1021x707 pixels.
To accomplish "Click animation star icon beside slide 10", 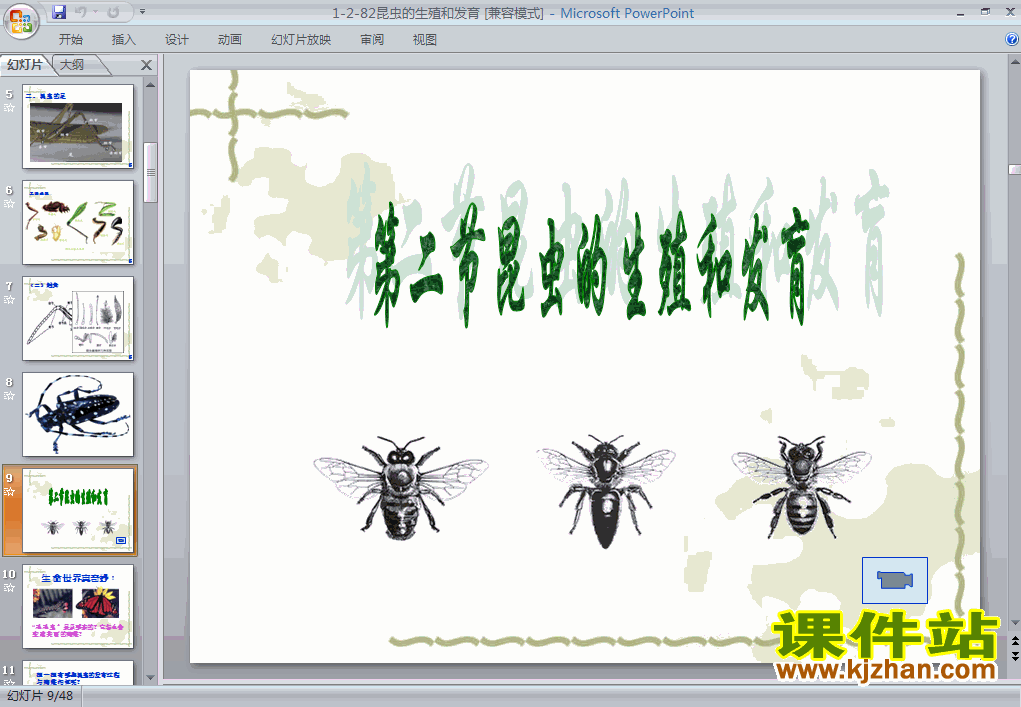I will point(9,588).
